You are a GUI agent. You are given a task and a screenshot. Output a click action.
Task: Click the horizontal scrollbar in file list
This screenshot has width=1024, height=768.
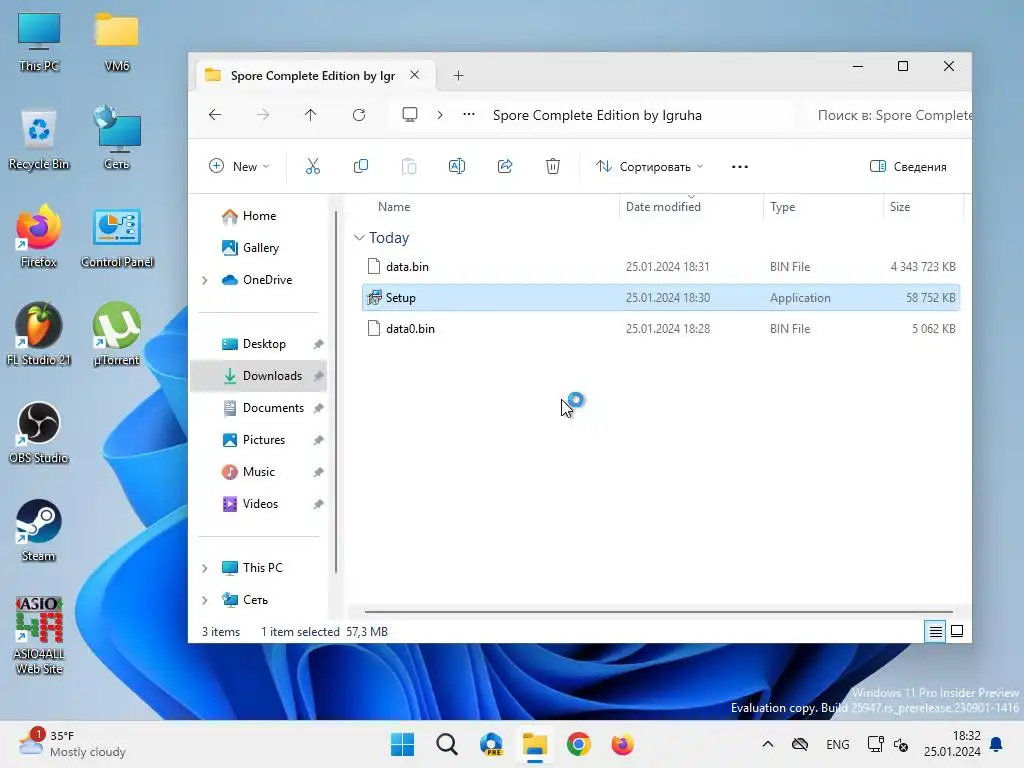[658, 612]
